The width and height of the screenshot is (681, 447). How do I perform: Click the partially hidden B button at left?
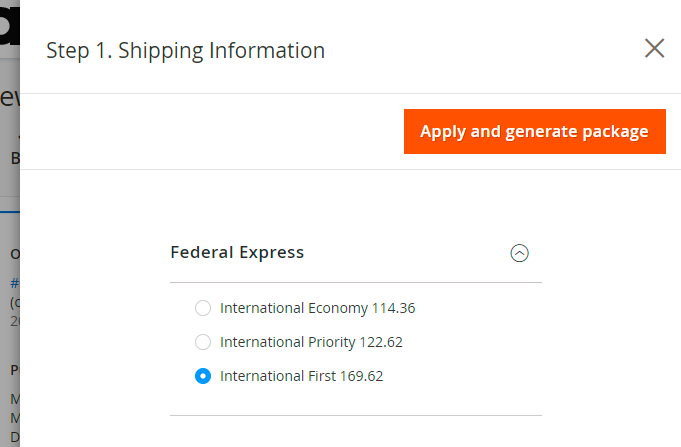coord(14,158)
